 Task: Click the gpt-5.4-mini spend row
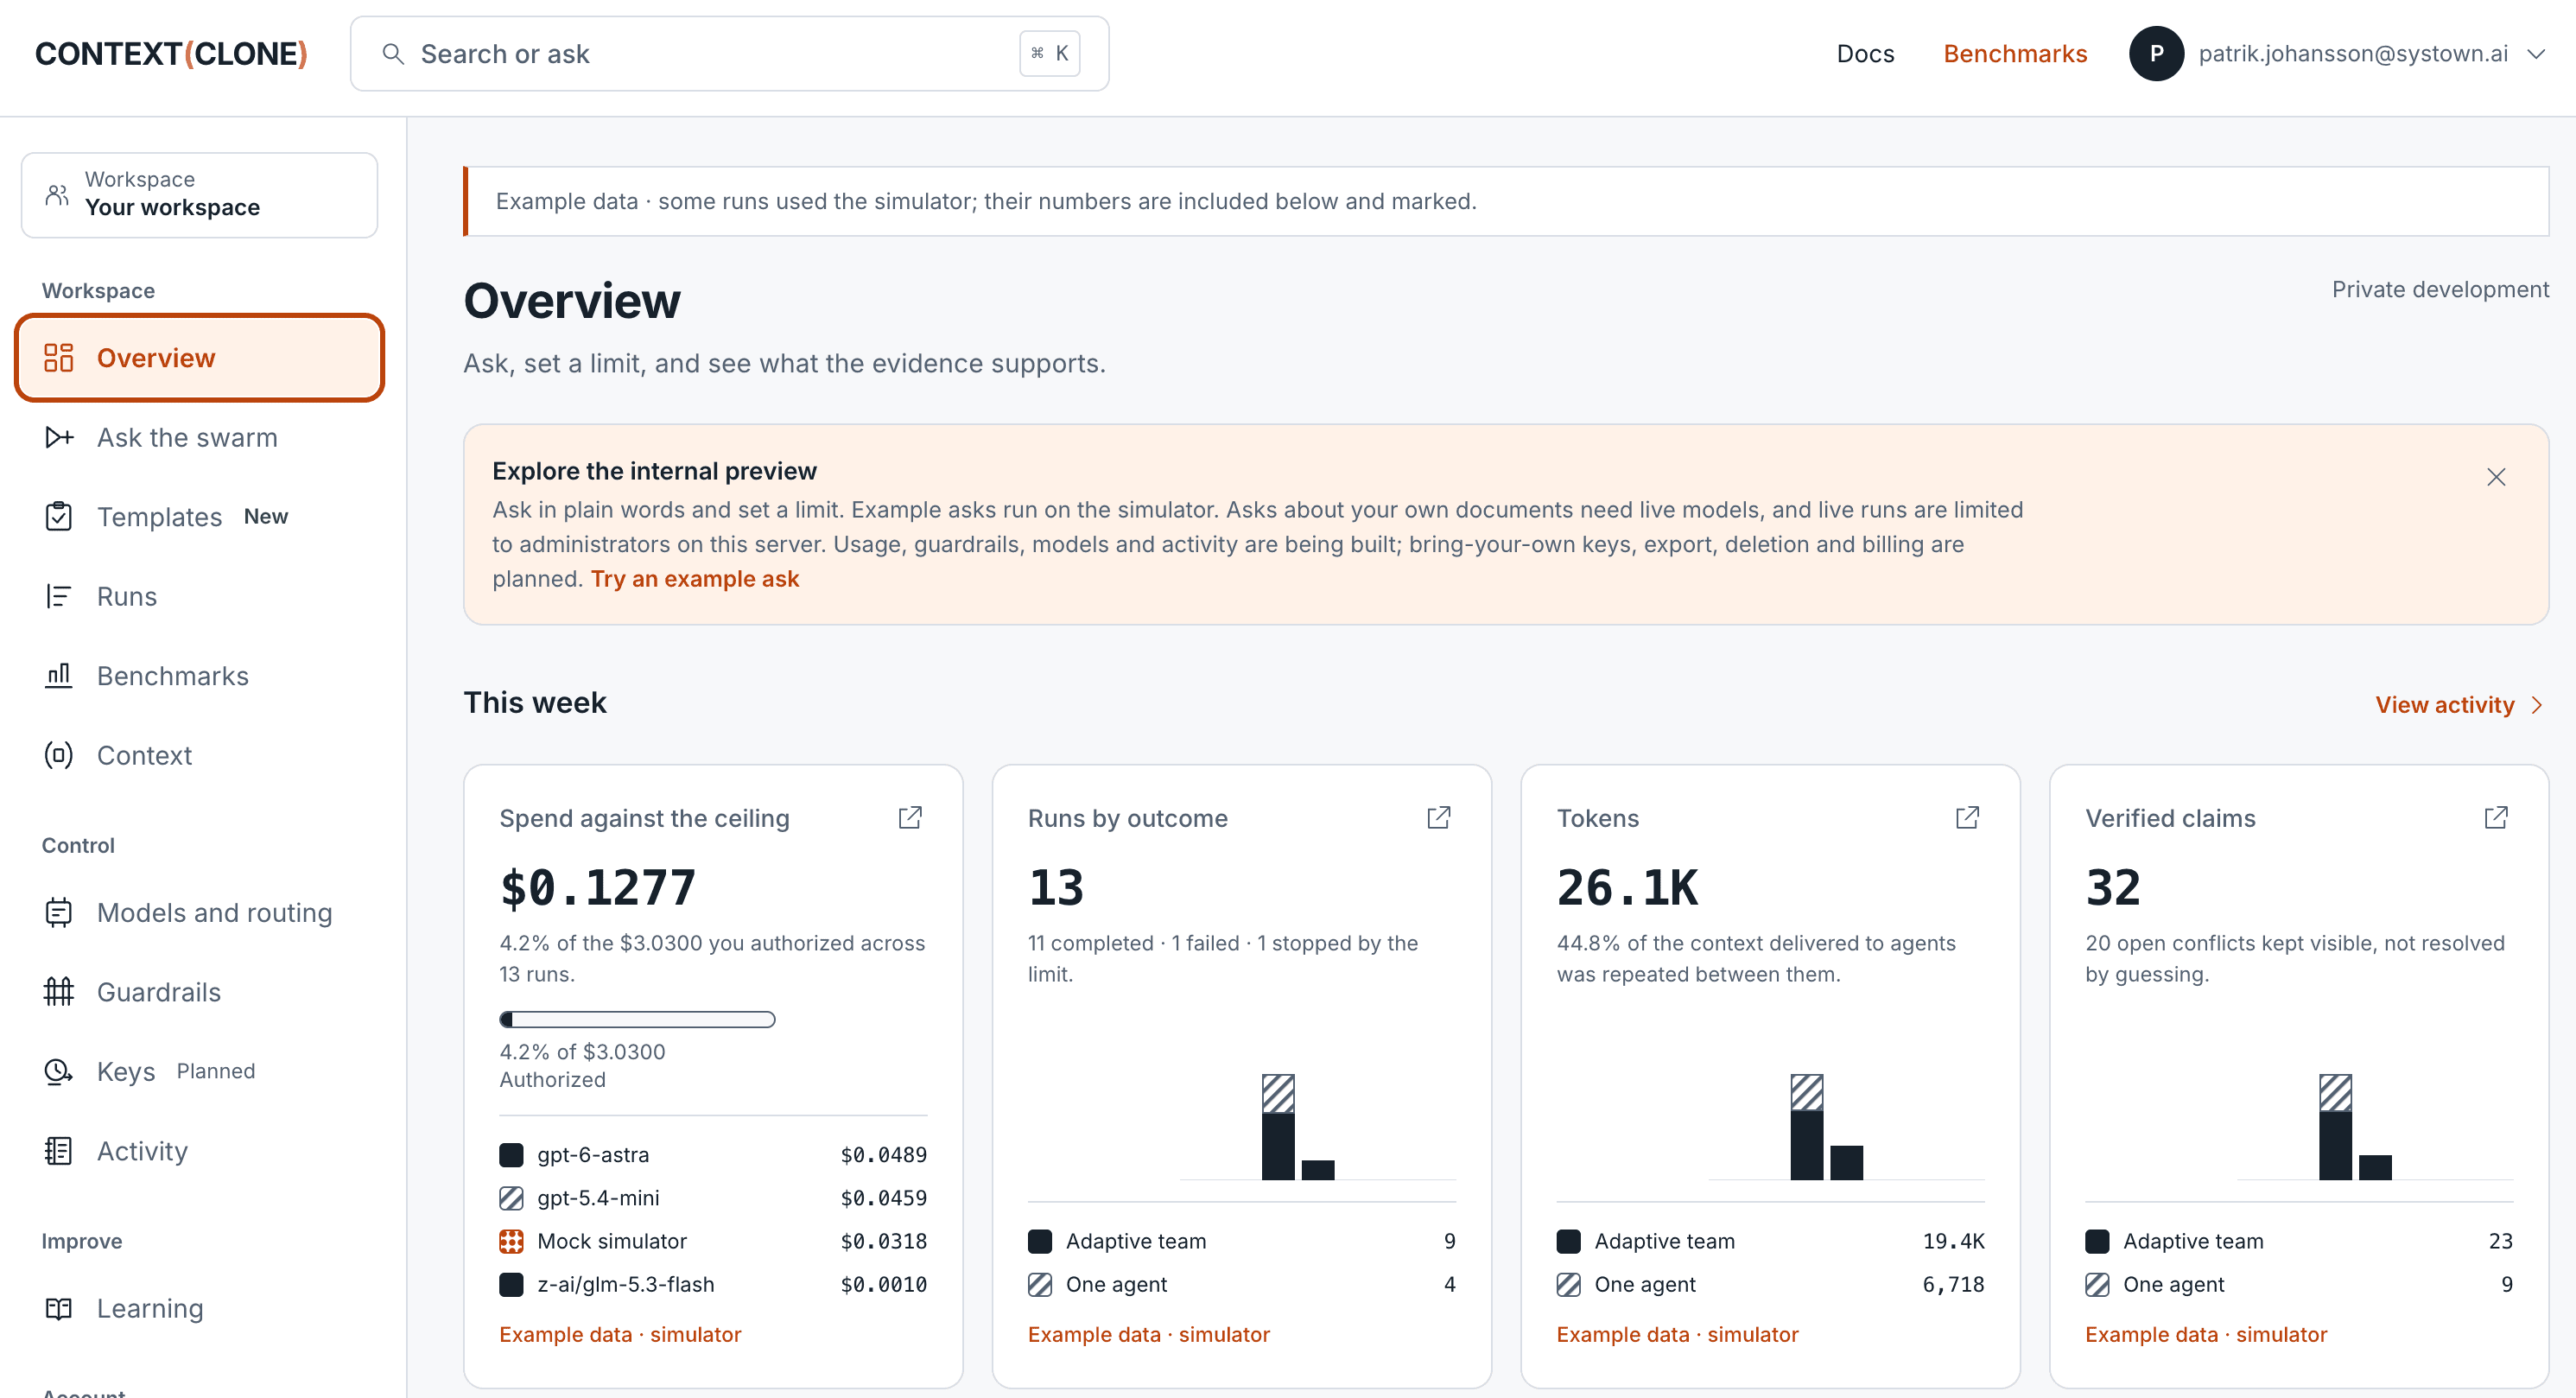pos(713,1198)
